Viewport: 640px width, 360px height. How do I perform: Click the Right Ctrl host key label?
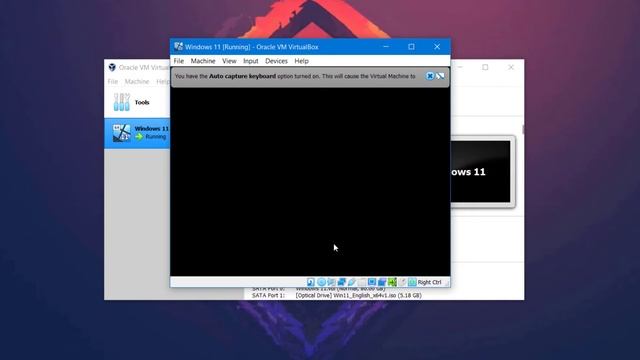[429, 282]
